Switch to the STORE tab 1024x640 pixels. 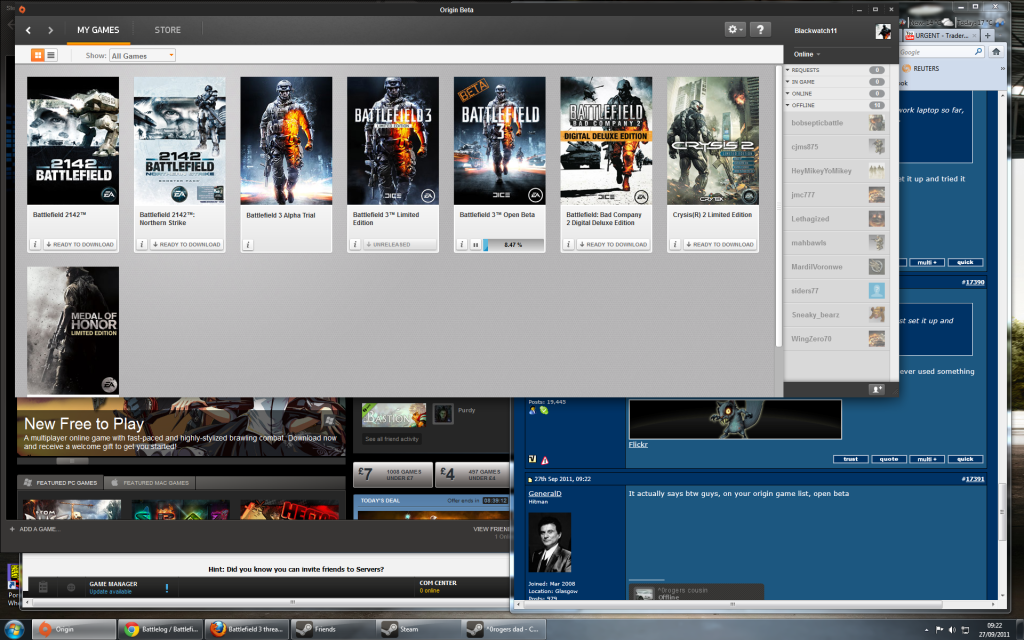168,30
